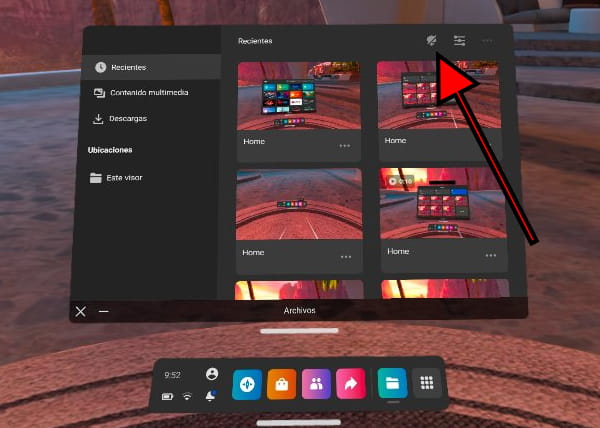The width and height of the screenshot is (600, 428).
Task: Close the Archivos window with the X
Action: [80, 311]
